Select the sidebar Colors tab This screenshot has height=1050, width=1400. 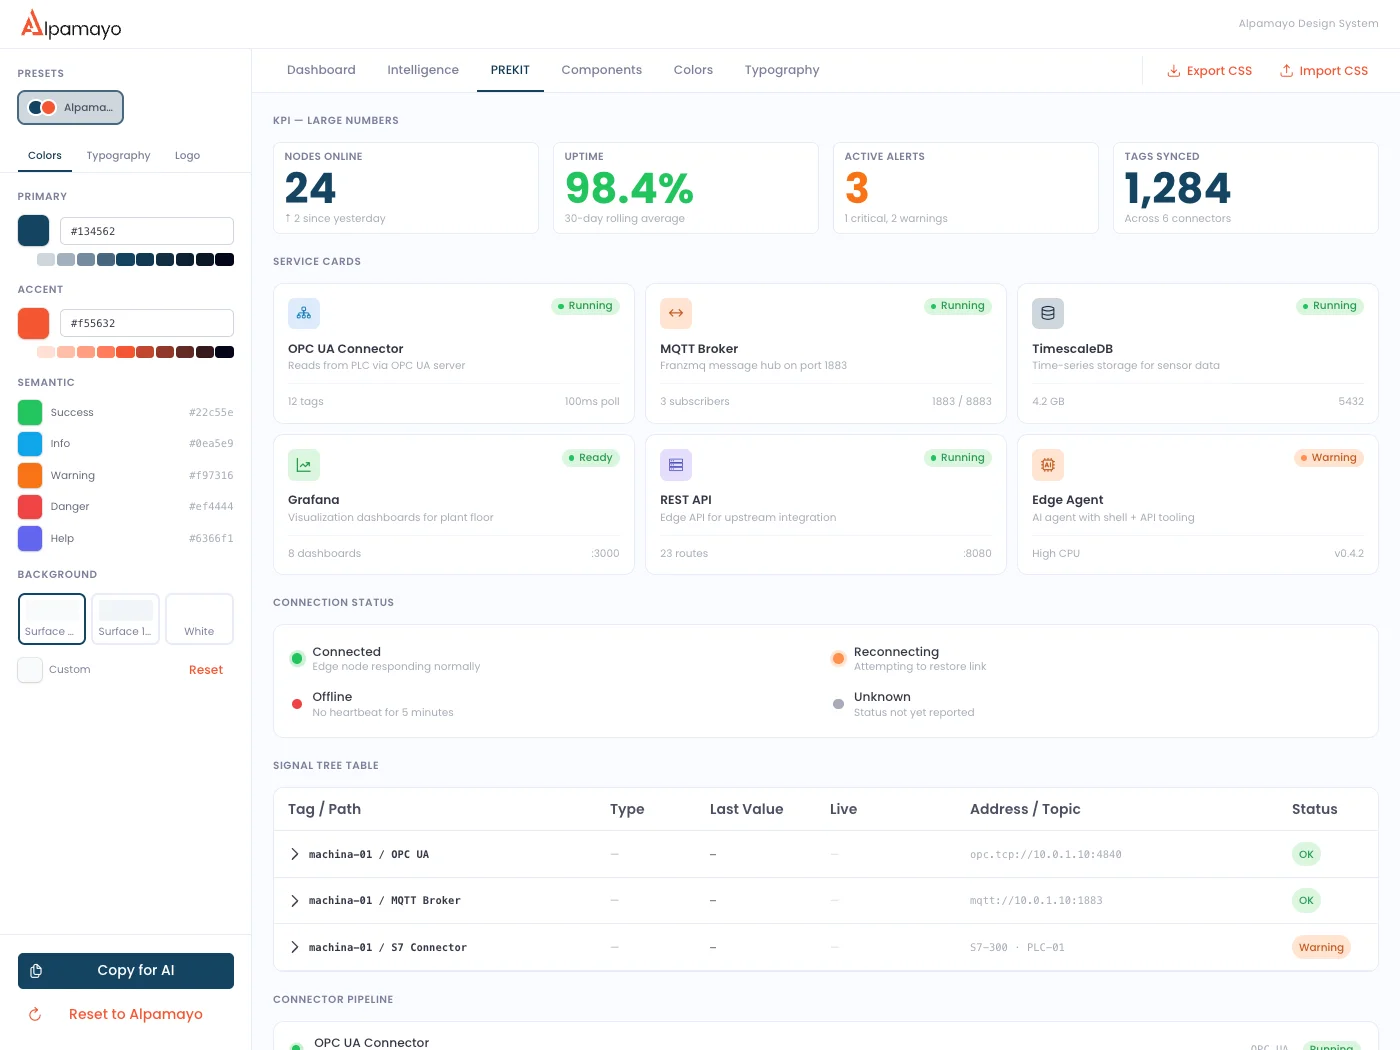click(x=45, y=156)
